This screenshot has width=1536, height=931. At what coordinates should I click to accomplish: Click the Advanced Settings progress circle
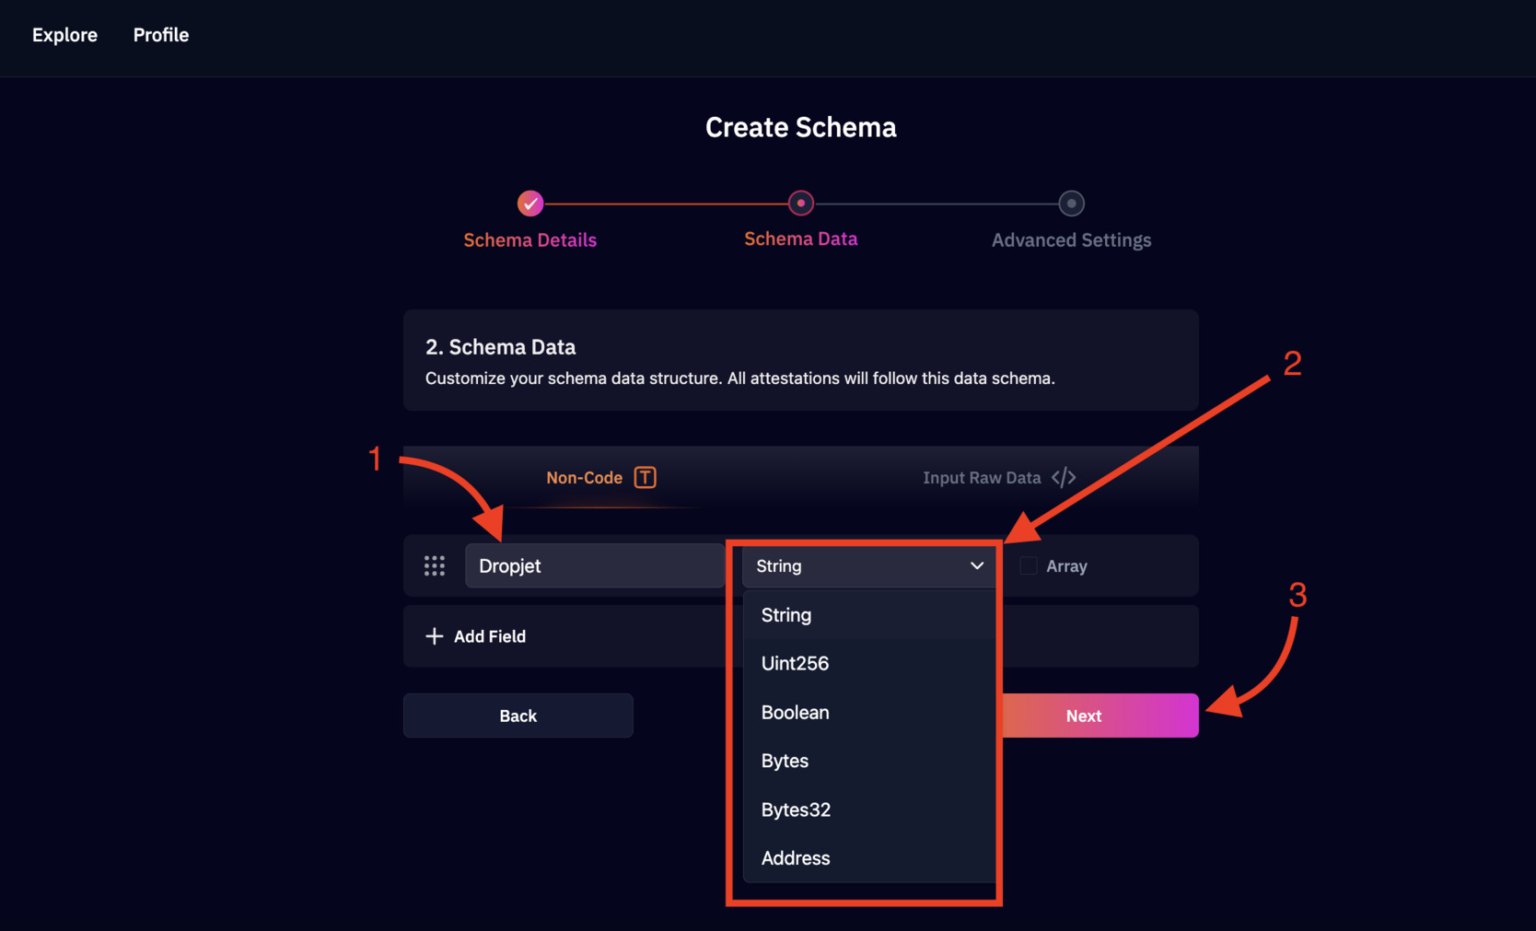point(1070,202)
